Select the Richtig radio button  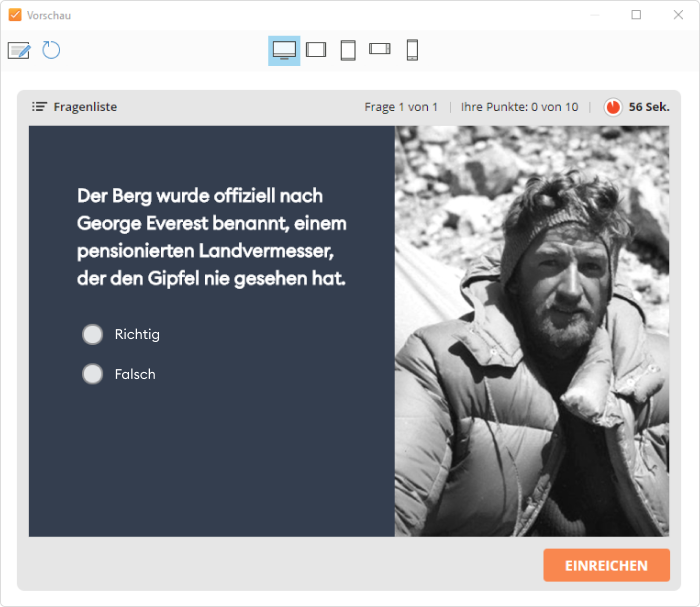pos(92,334)
